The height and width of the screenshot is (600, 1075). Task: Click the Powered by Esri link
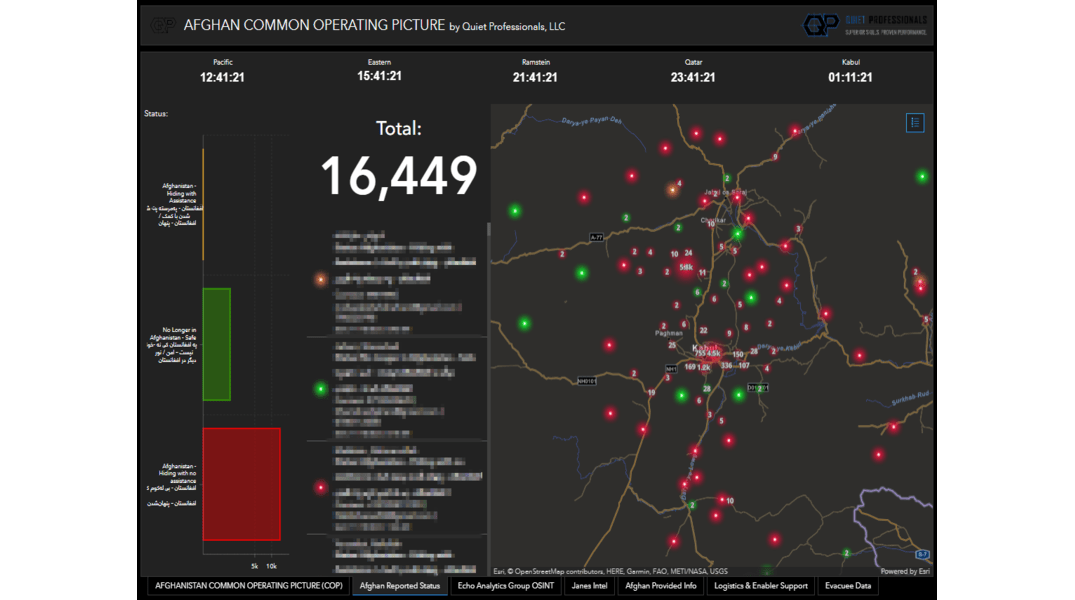point(905,571)
